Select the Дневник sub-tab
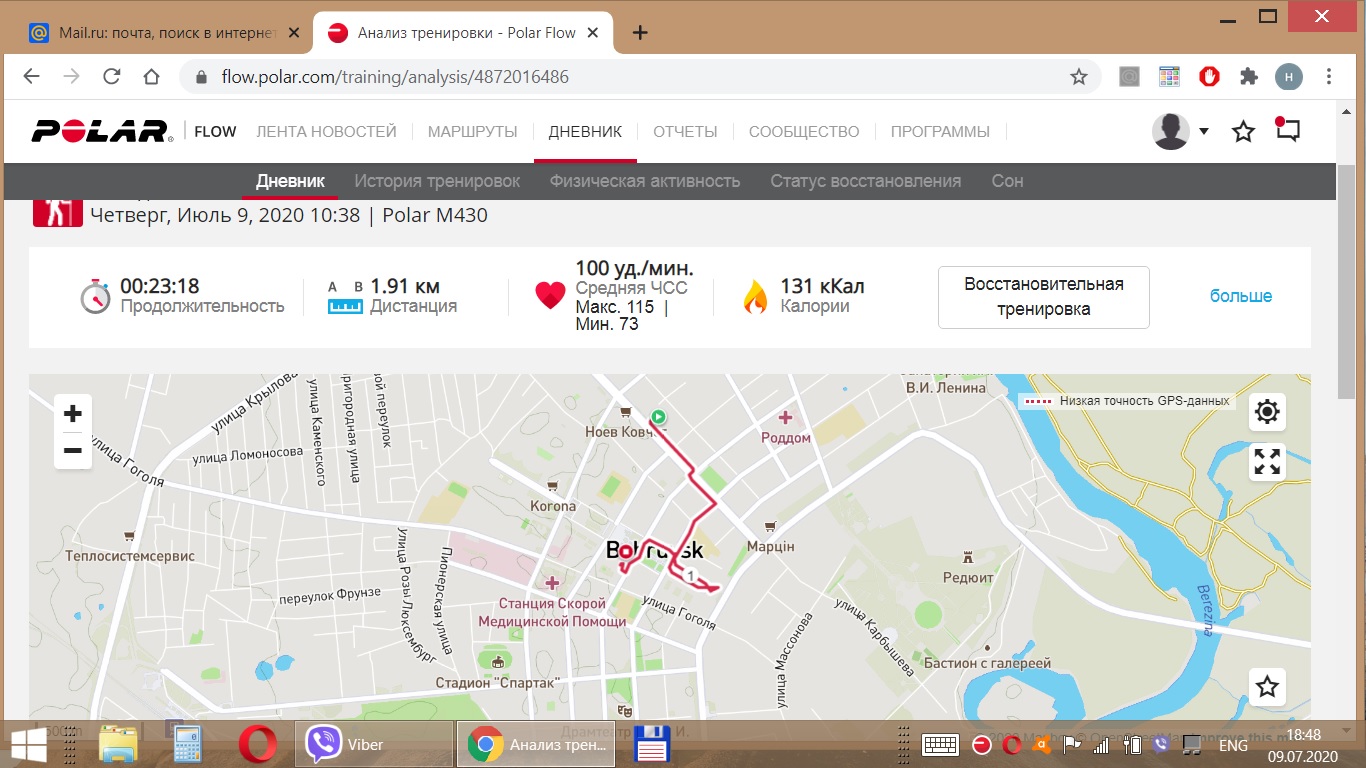 290,181
